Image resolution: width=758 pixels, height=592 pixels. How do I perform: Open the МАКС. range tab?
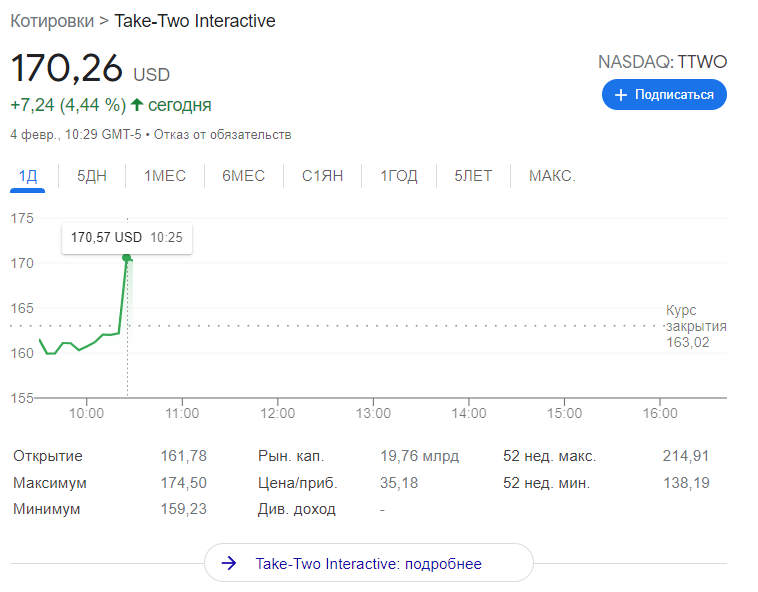pos(552,176)
